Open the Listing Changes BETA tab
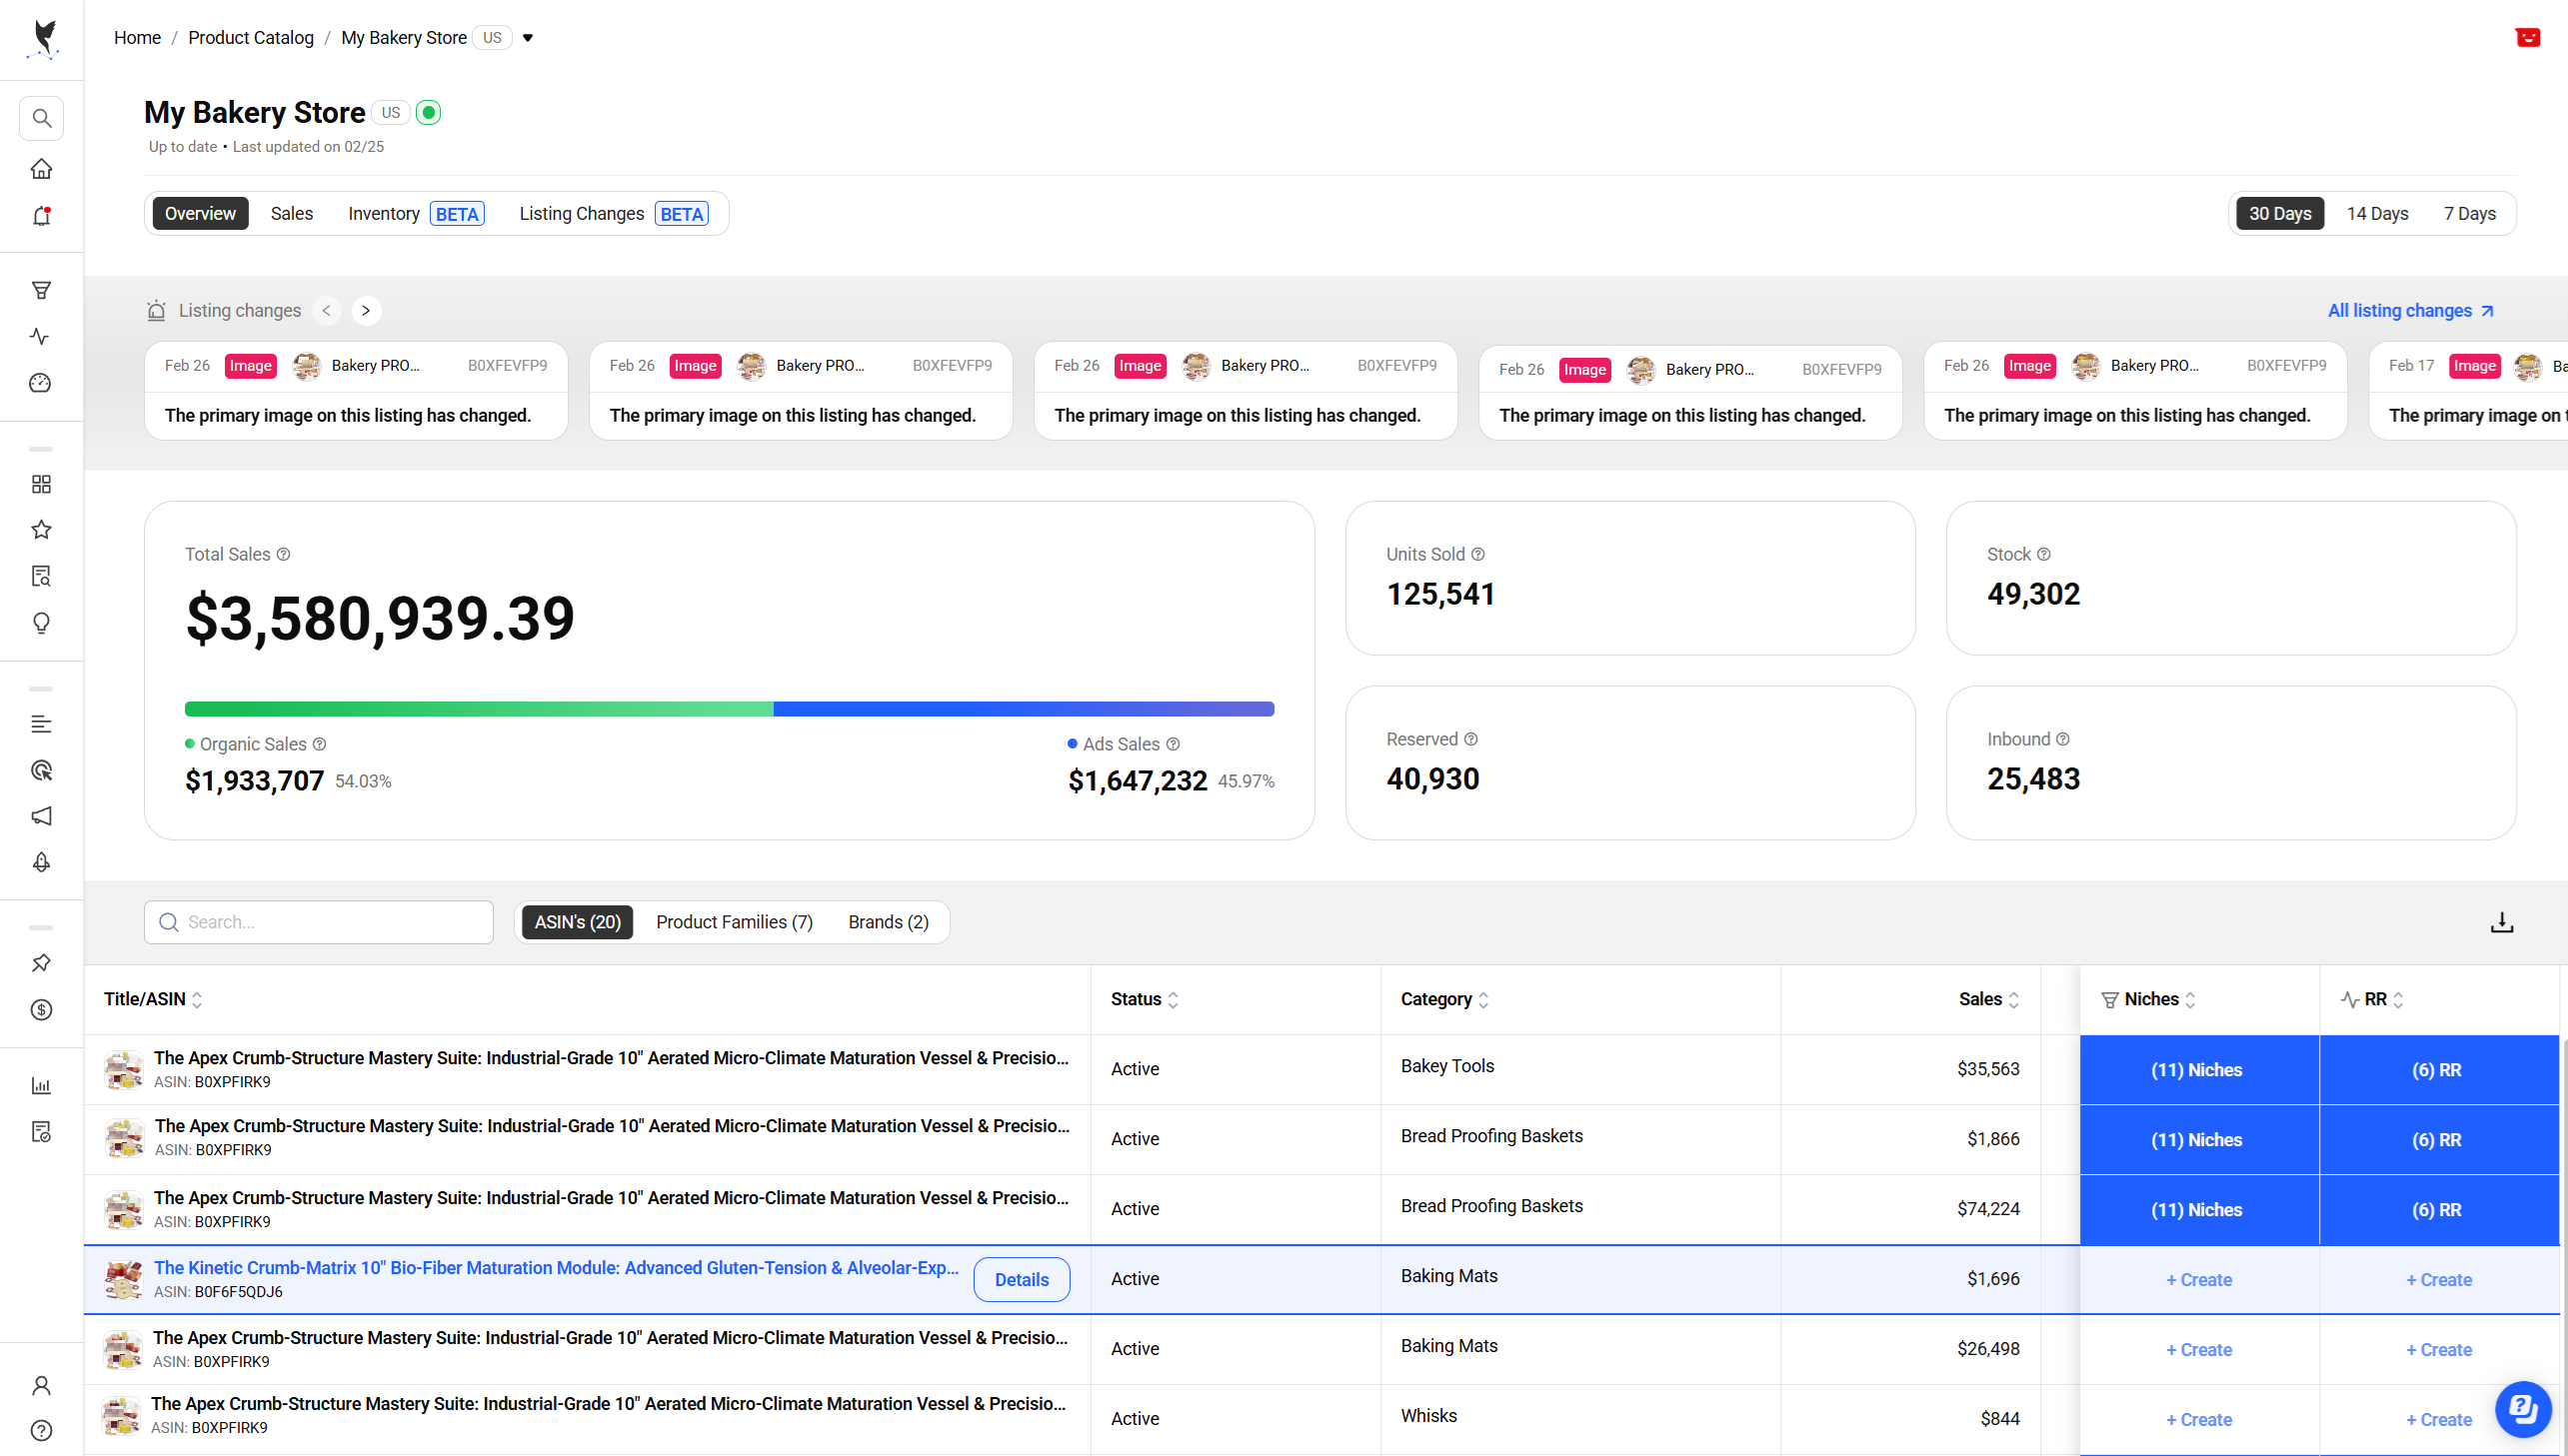The width and height of the screenshot is (2568, 1456). (x=613, y=213)
